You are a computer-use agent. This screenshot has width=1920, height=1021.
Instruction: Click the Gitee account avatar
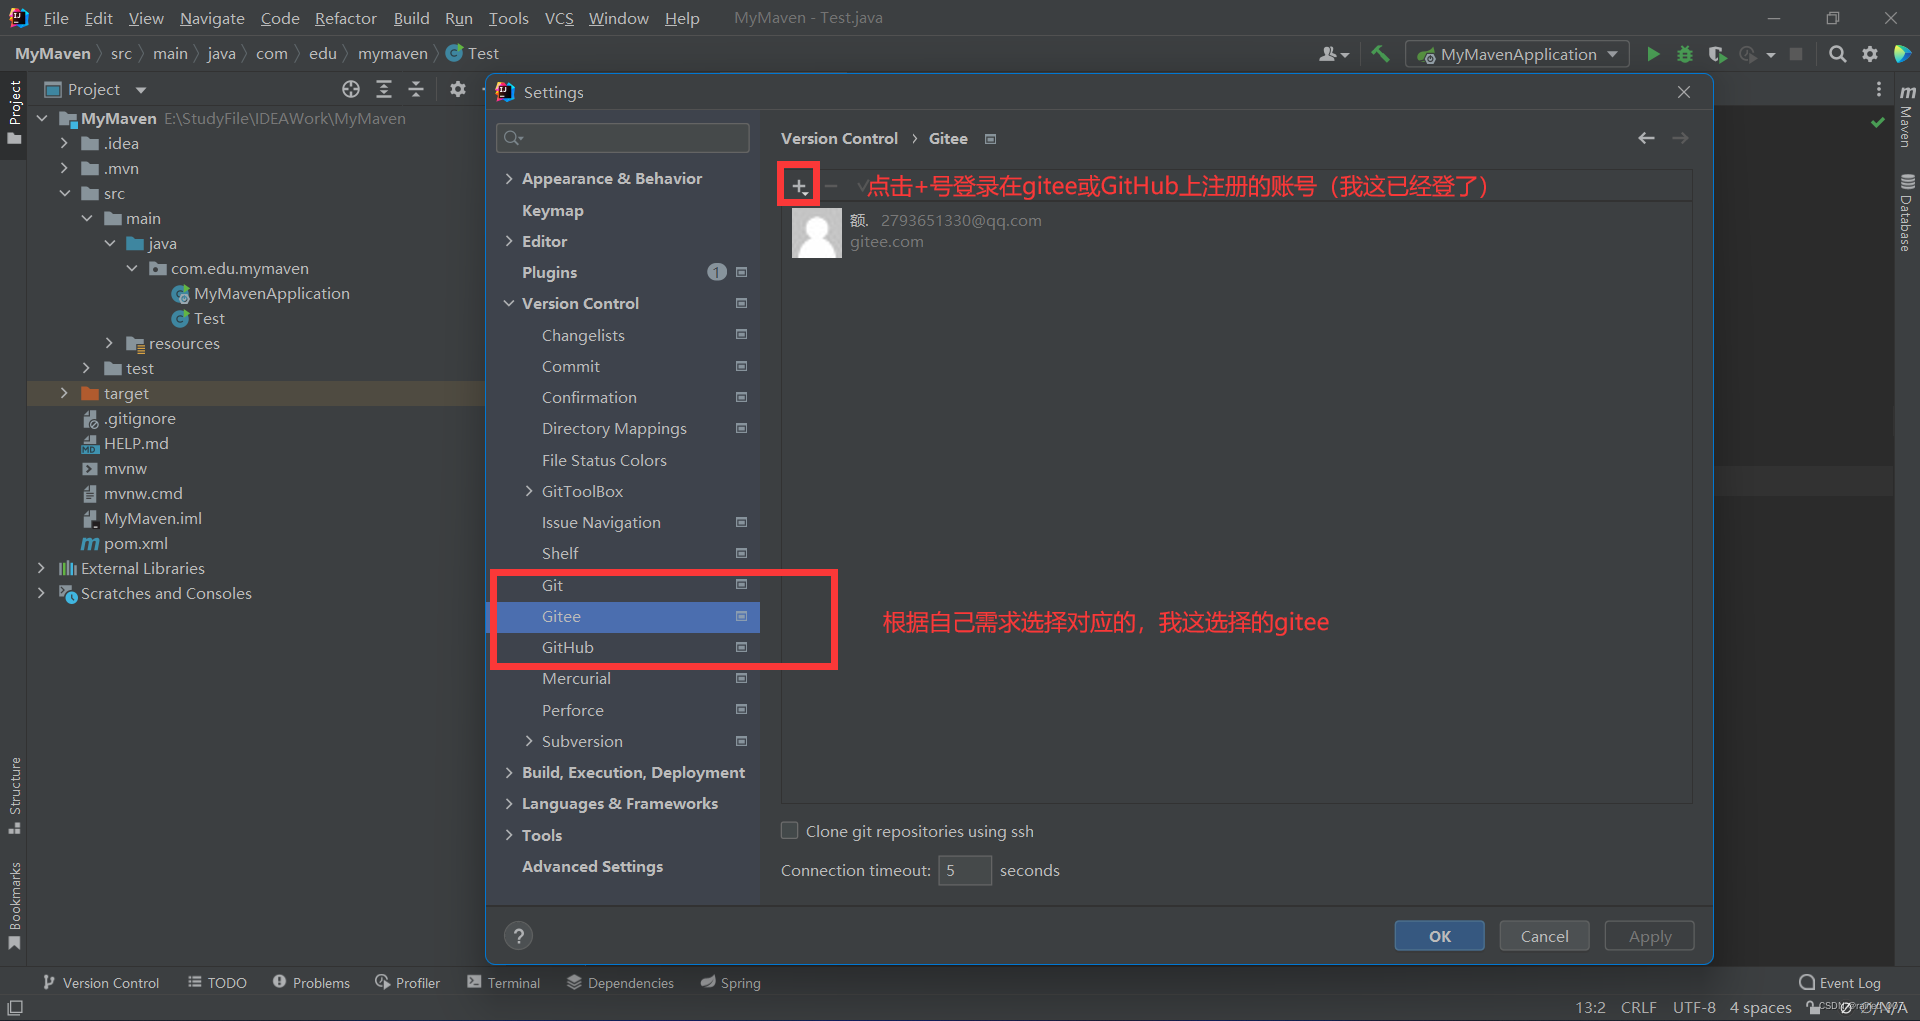point(816,232)
